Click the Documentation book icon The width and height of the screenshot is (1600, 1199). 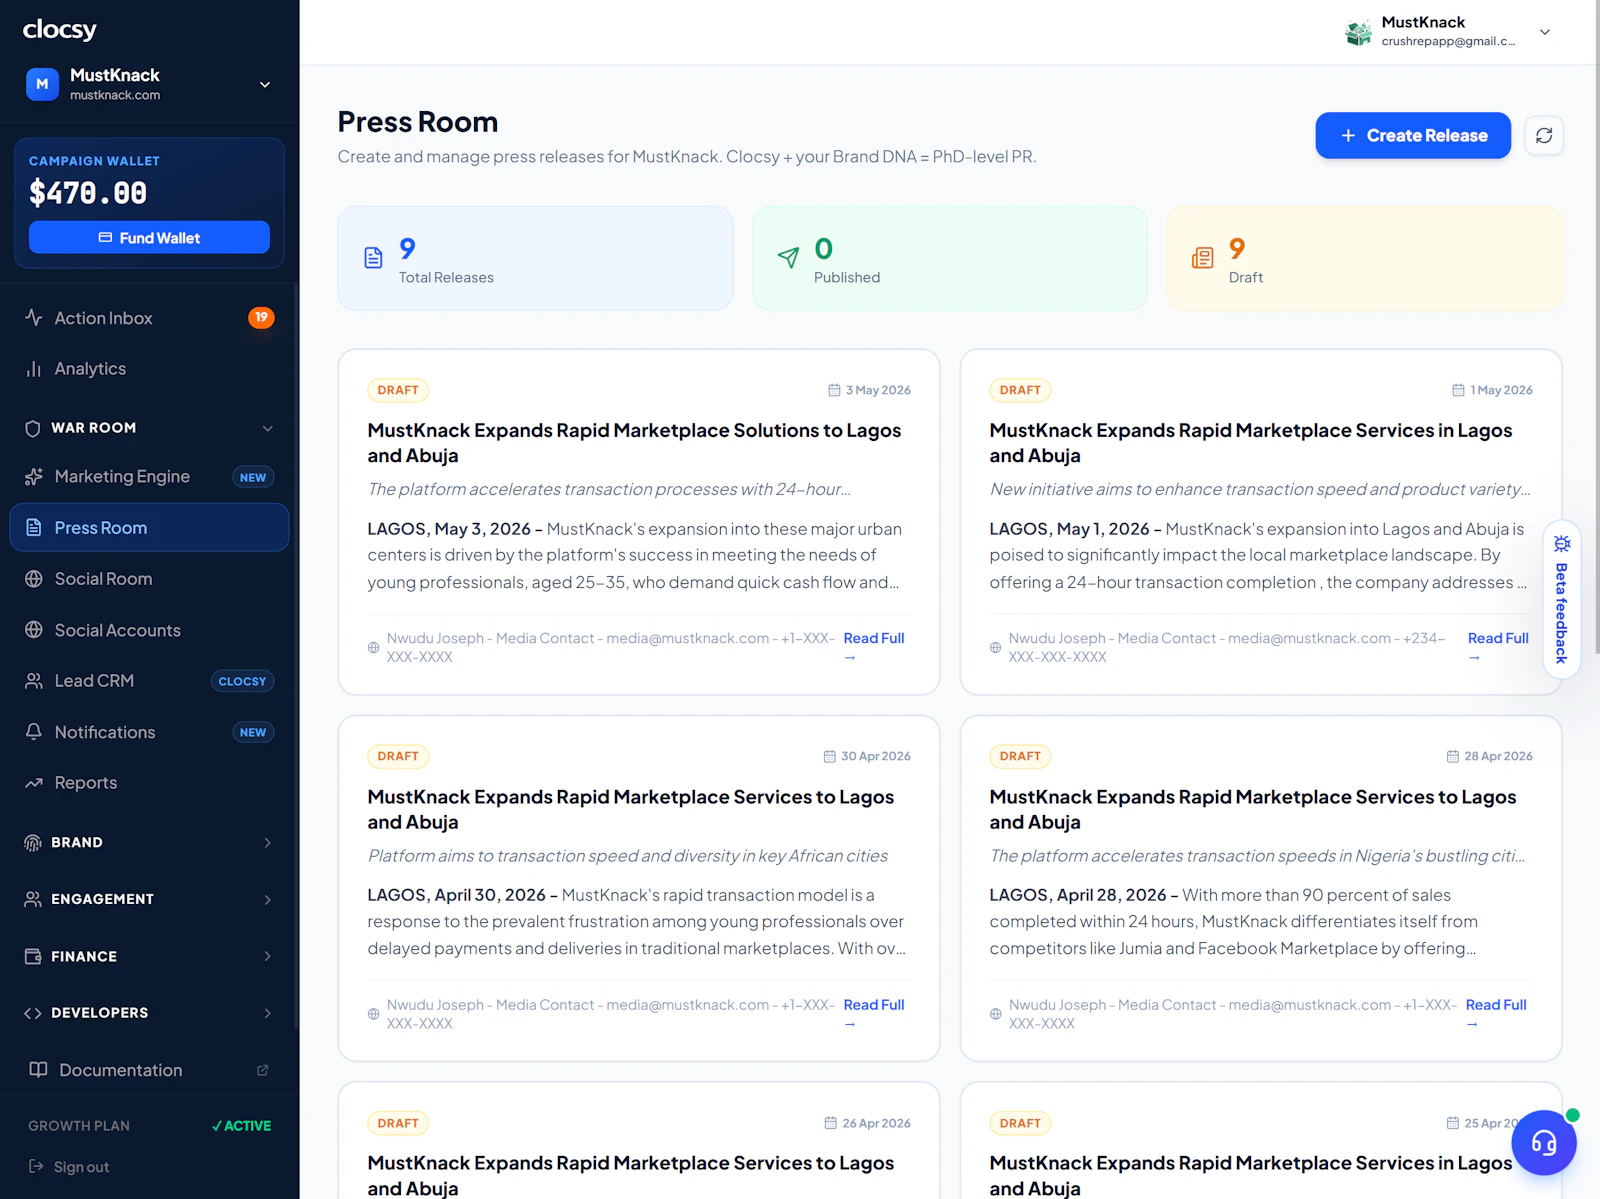[38, 1070]
